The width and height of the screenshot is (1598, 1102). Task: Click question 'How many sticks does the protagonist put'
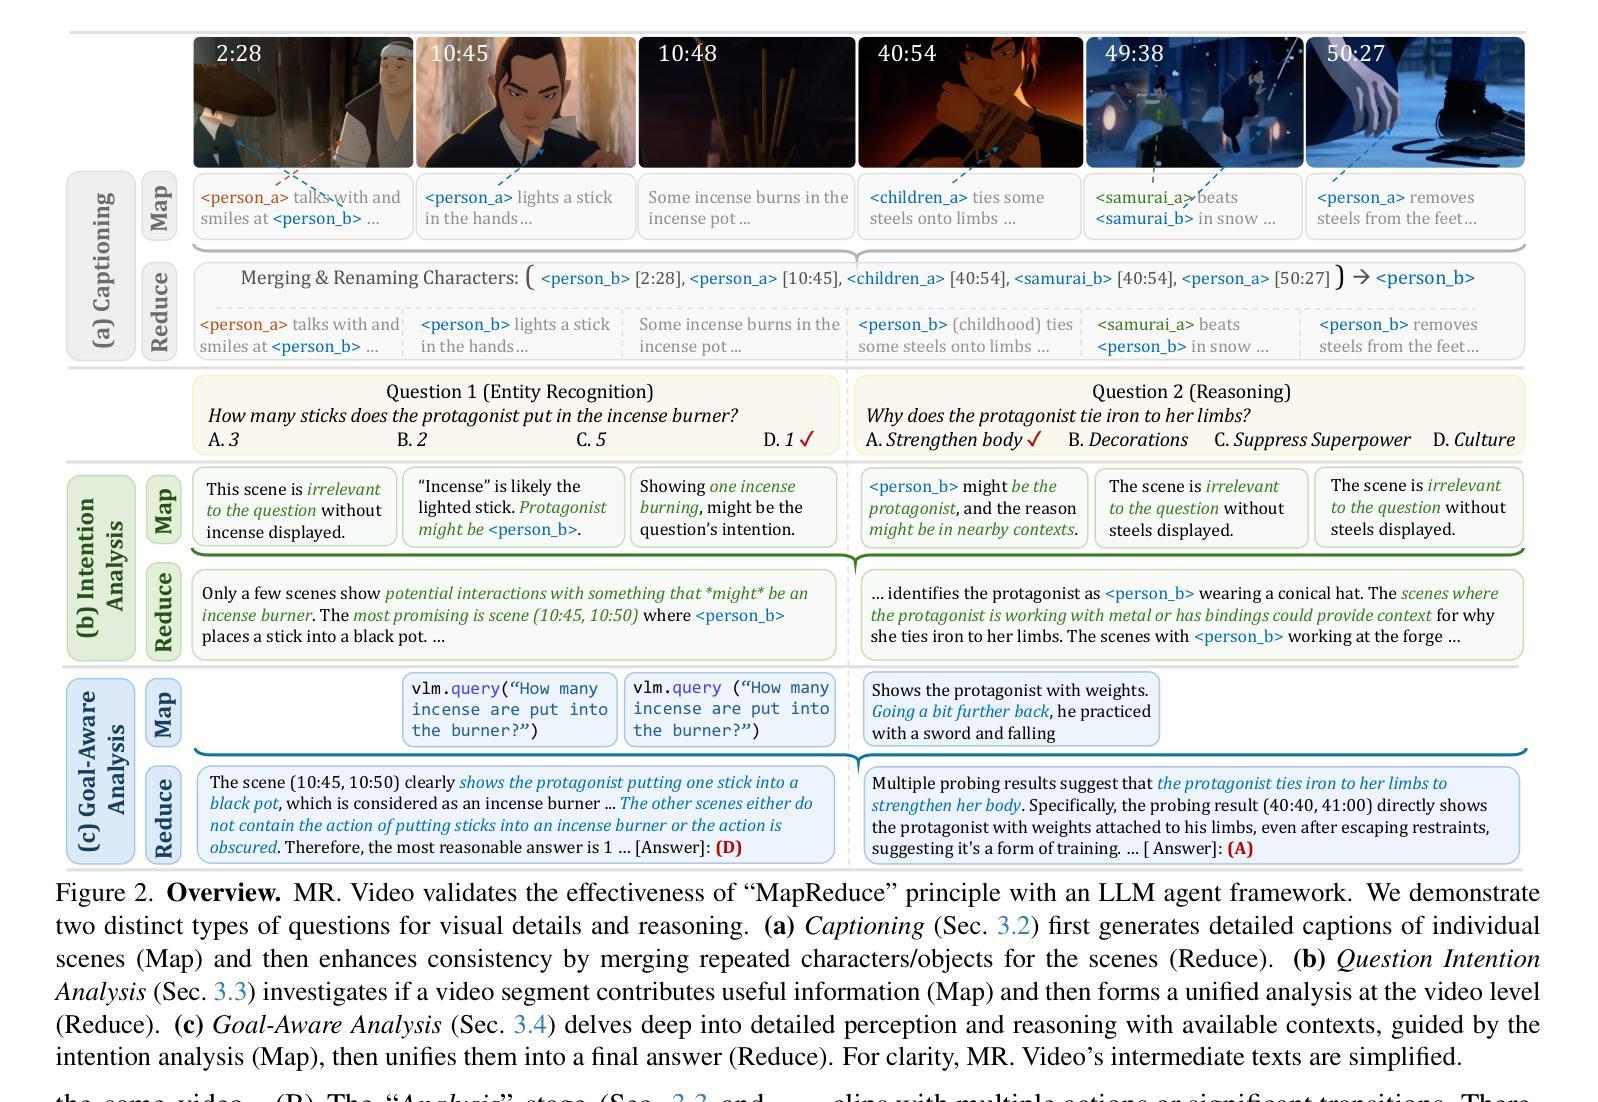click(473, 415)
